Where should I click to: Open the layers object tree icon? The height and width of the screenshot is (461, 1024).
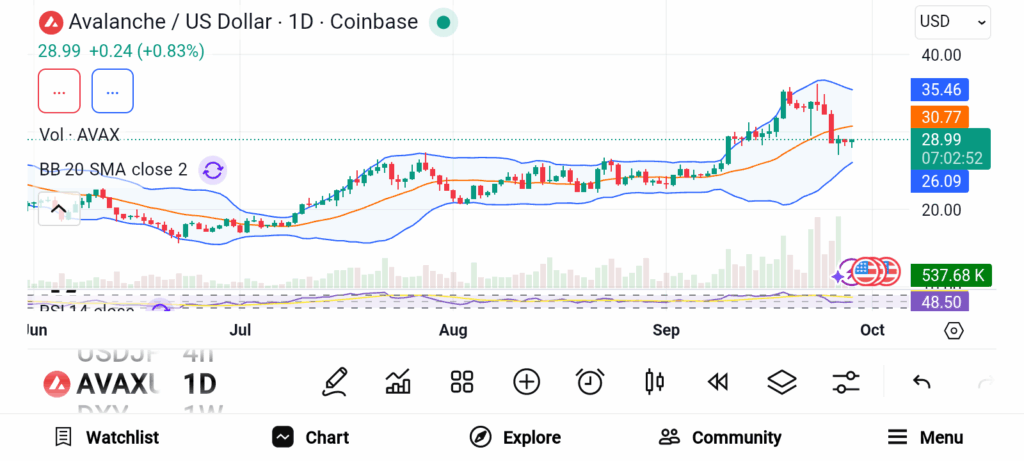click(781, 381)
